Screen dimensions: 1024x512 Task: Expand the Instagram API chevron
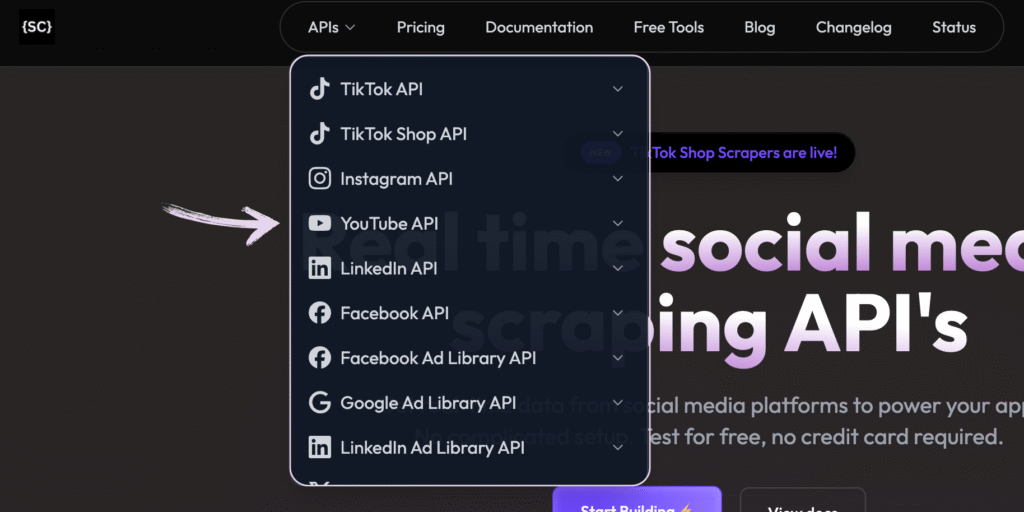coord(617,178)
